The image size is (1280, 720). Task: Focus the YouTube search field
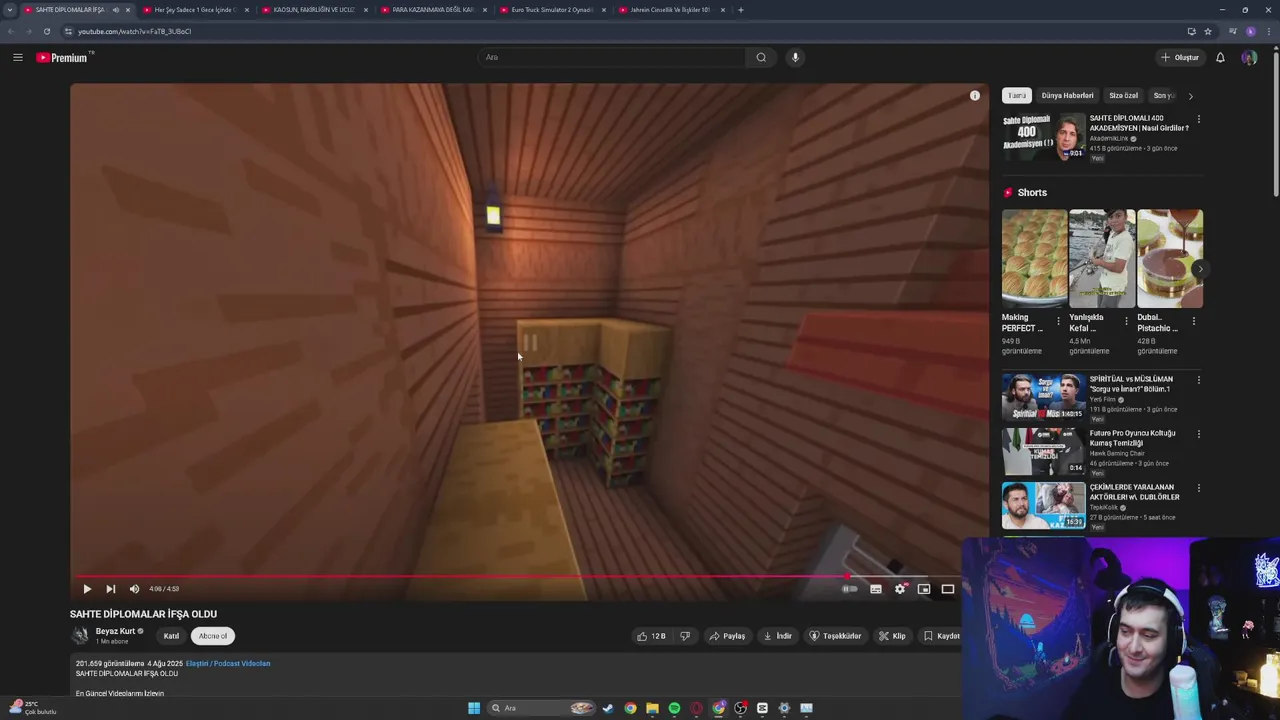pos(612,57)
